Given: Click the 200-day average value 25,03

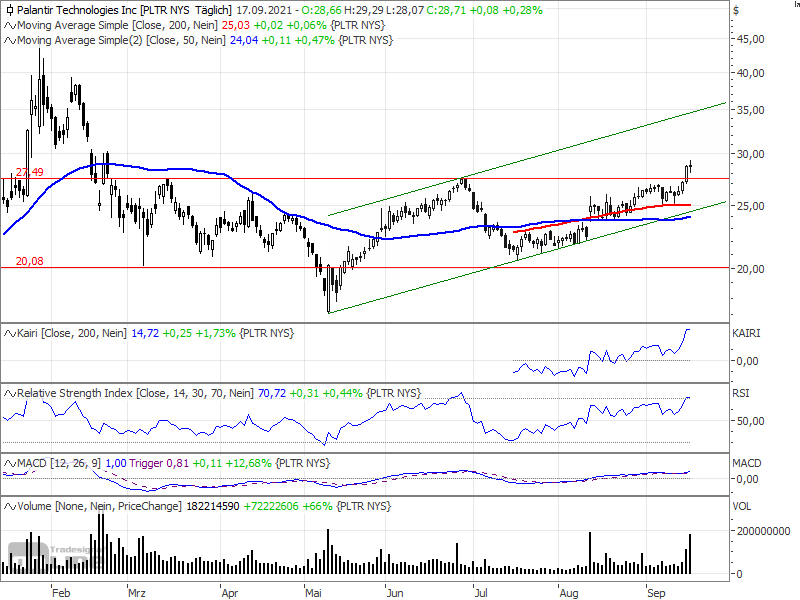Looking at the screenshot, I should coord(236,26).
